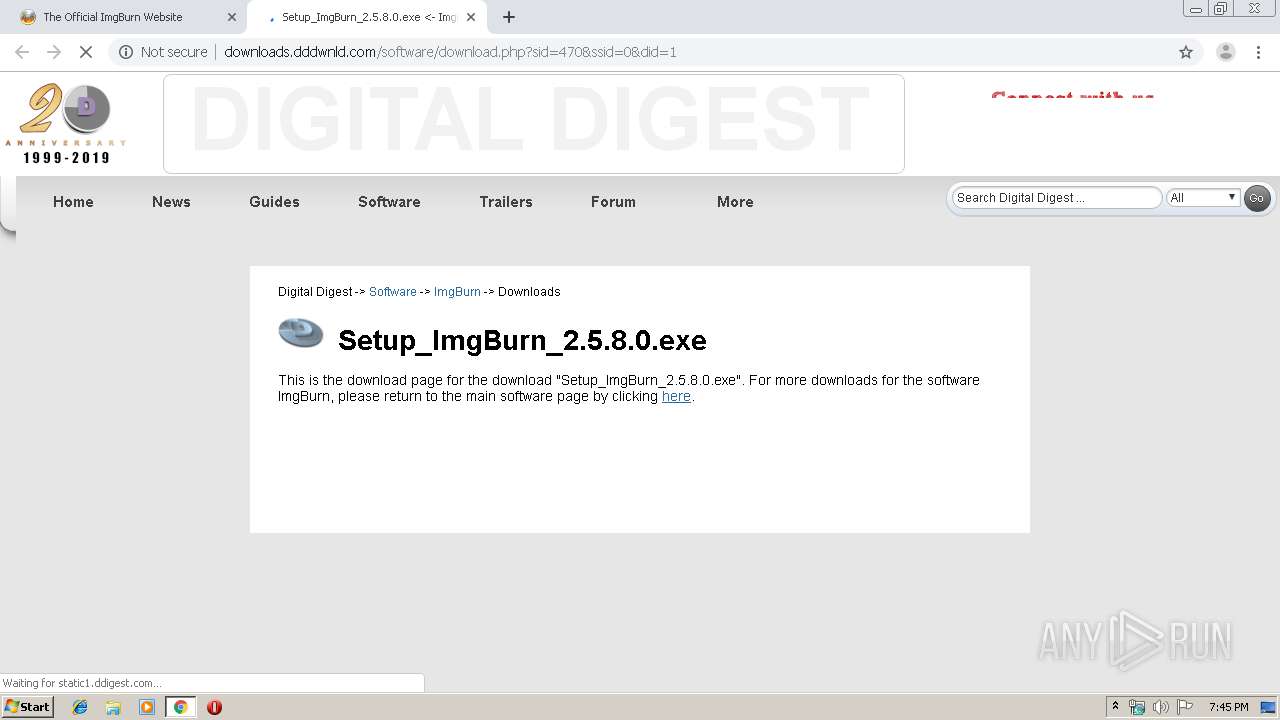Screen dimensions: 1280x720
Task: Launch Internet Explorer from the taskbar
Action: [80, 707]
